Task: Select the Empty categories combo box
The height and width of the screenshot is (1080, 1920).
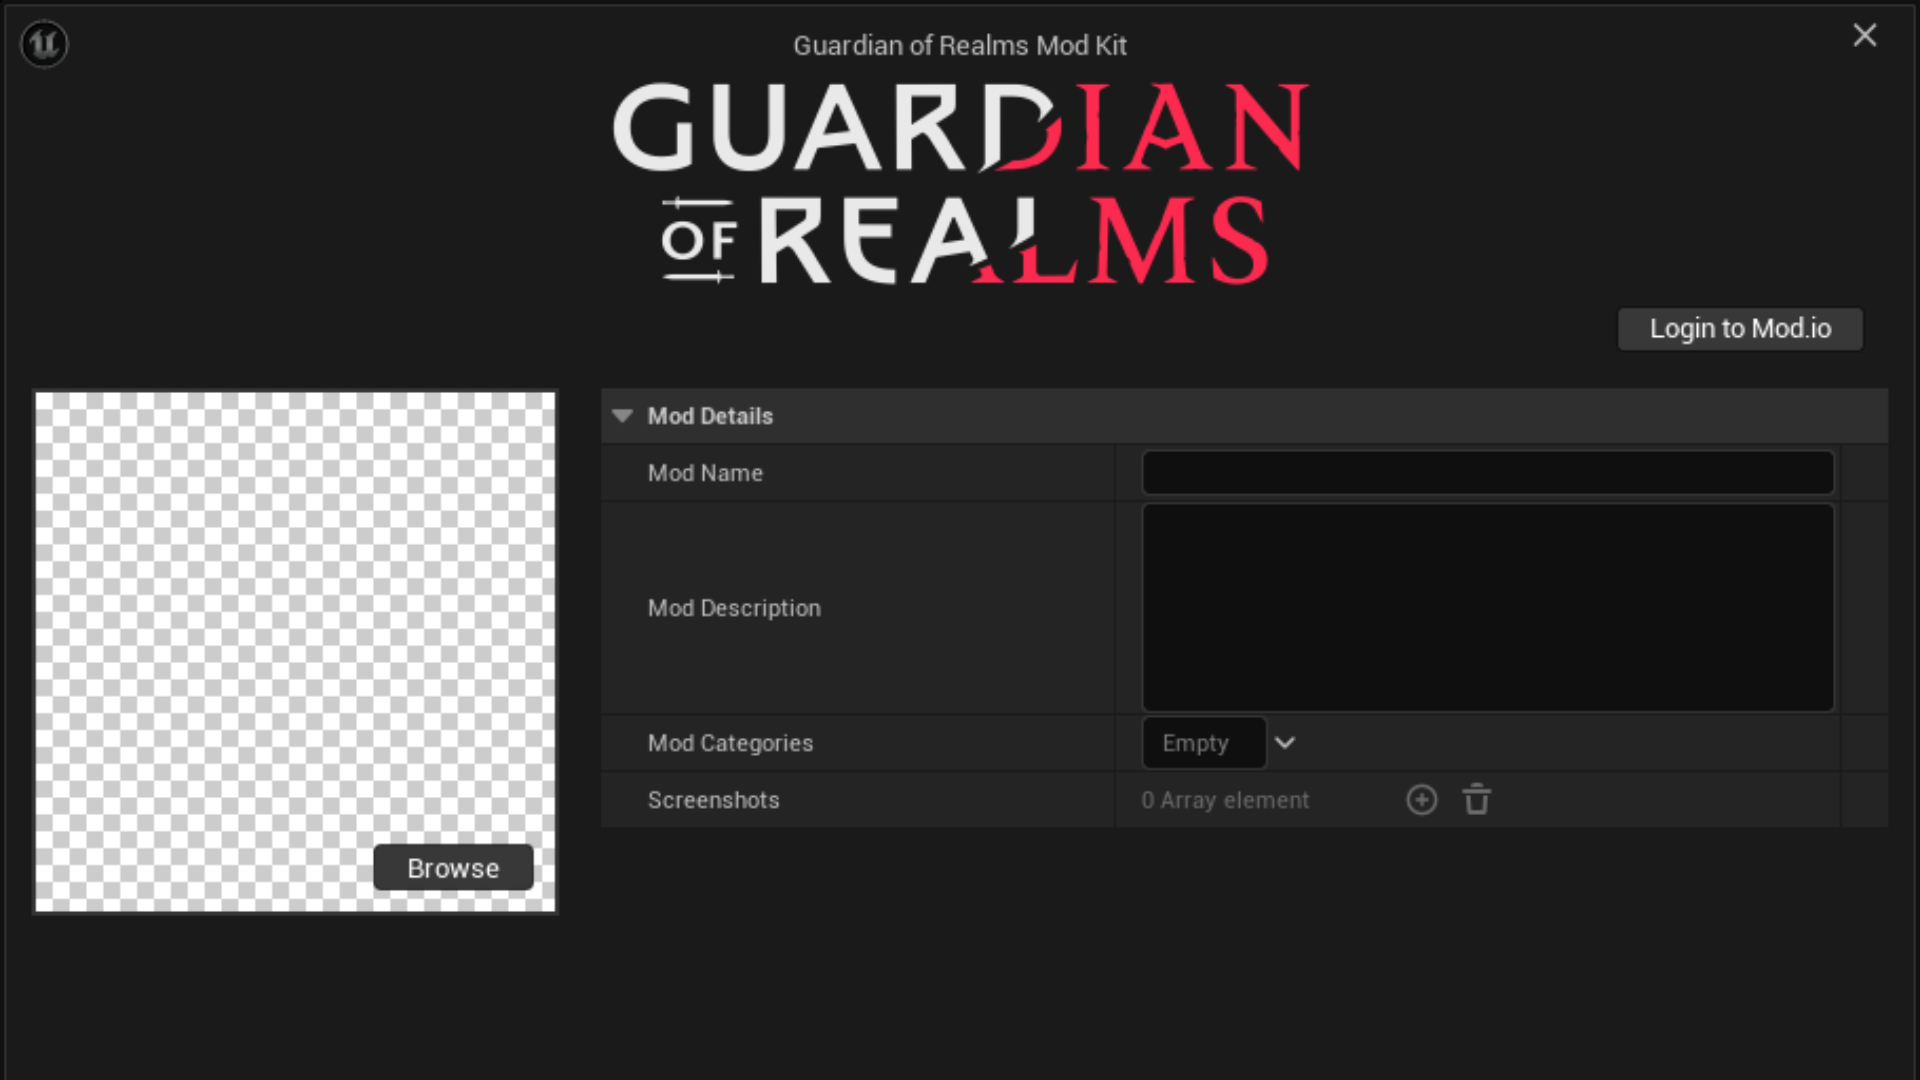Action: coord(1204,743)
